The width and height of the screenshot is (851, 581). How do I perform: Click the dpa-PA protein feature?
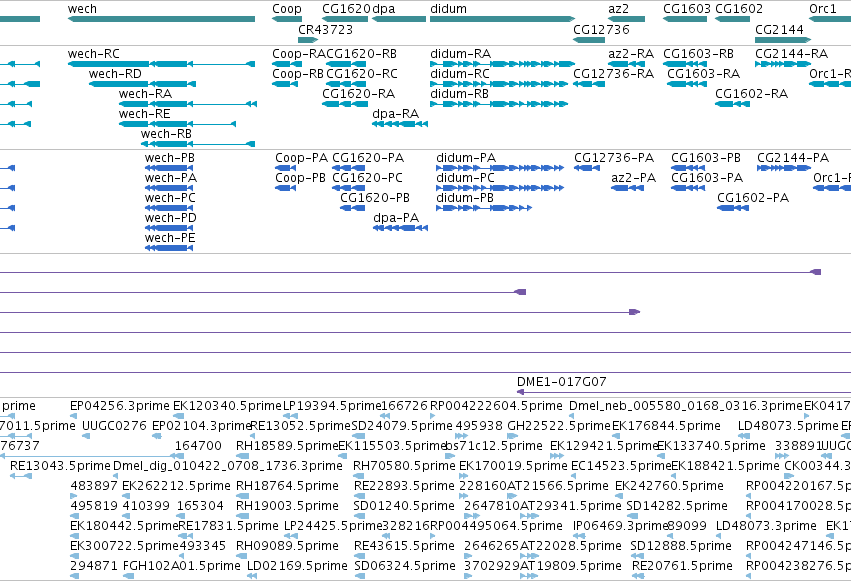point(401,228)
